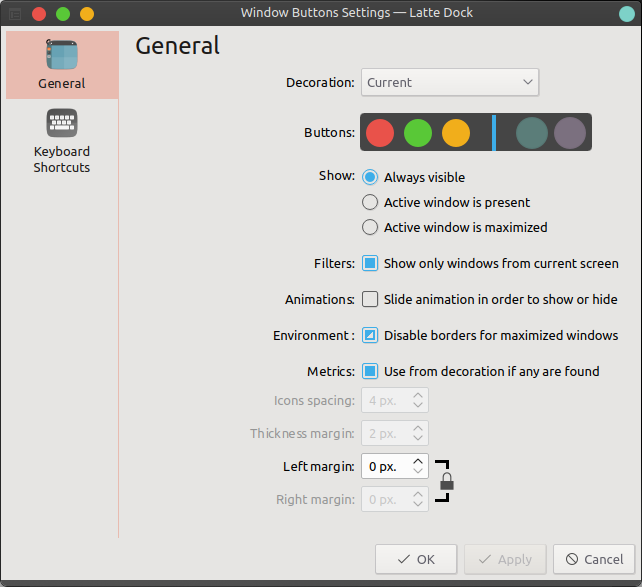642x587 pixels.
Task: Toggle Show only windows from current screen
Action: [x=370, y=264]
